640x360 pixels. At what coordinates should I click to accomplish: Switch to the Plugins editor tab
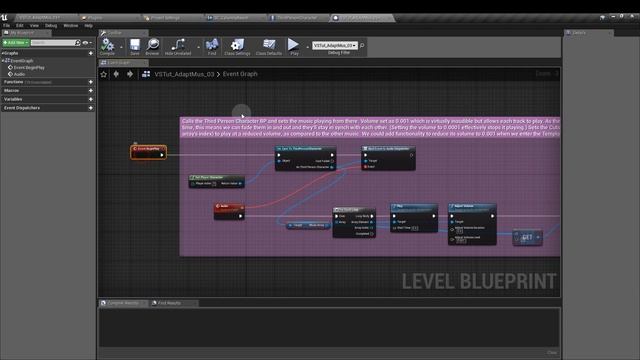coord(109,18)
